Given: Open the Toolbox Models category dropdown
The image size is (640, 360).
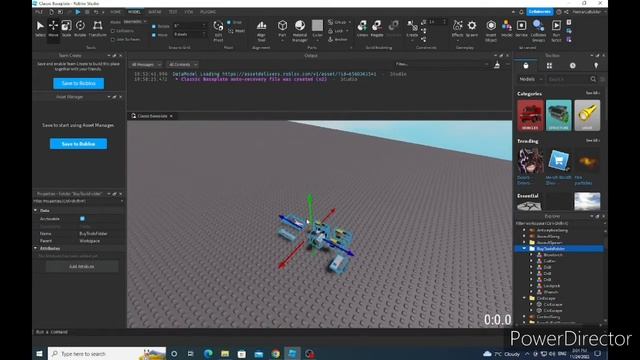Looking at the screenshot, I should pos(530,79).
